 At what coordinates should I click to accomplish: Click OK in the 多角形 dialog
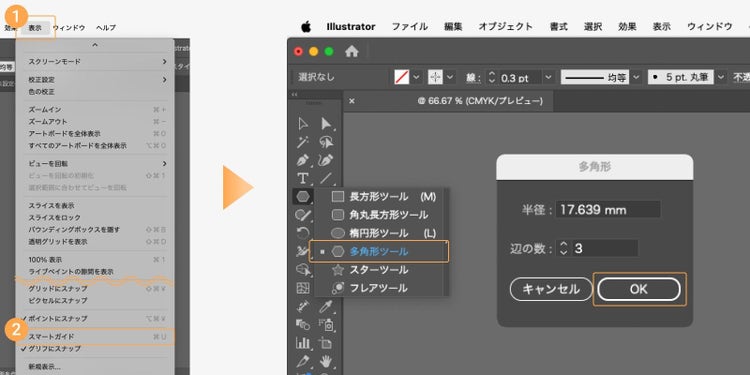[x=639, y=289]
